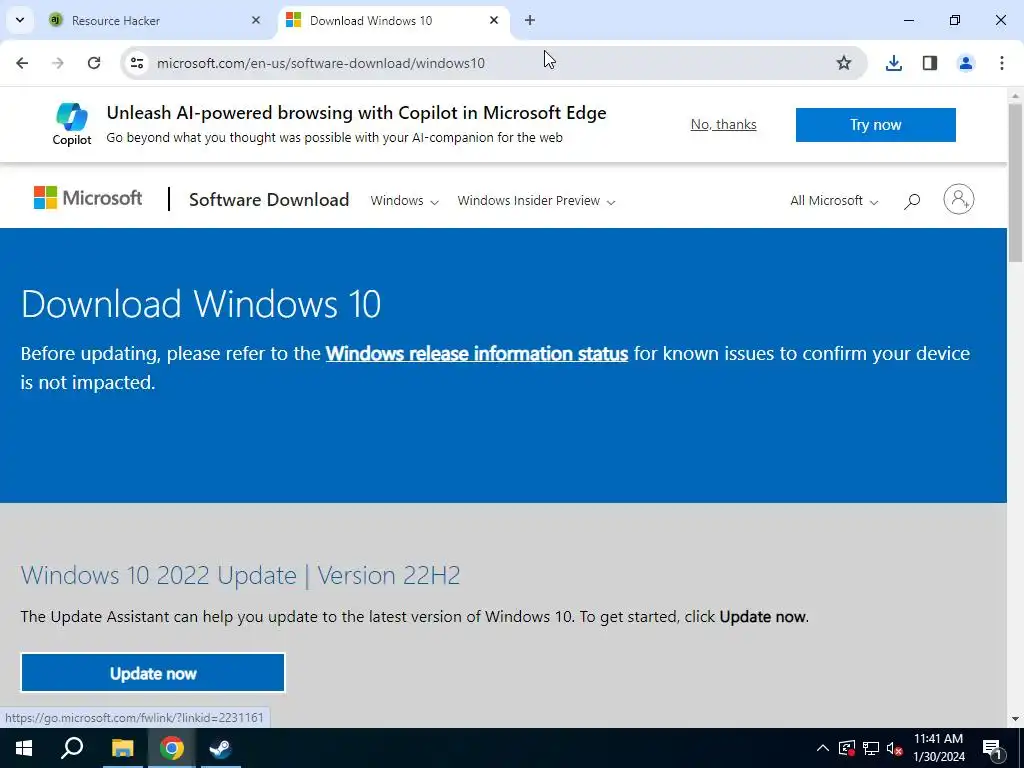Open the Software Download heading link
1024x768 pixels.
point(269,200)
